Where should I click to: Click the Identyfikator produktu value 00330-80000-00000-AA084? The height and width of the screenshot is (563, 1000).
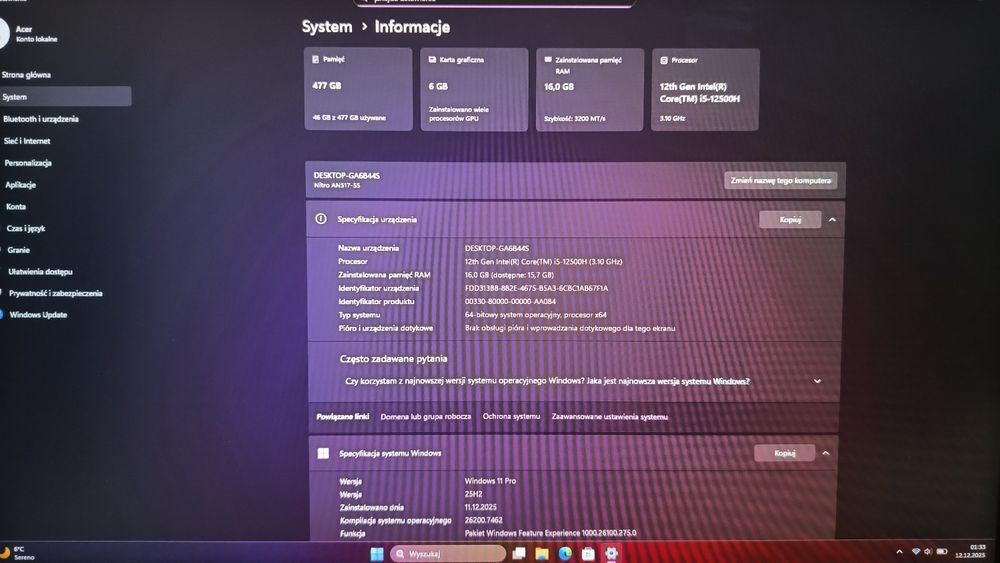[510, 302]
